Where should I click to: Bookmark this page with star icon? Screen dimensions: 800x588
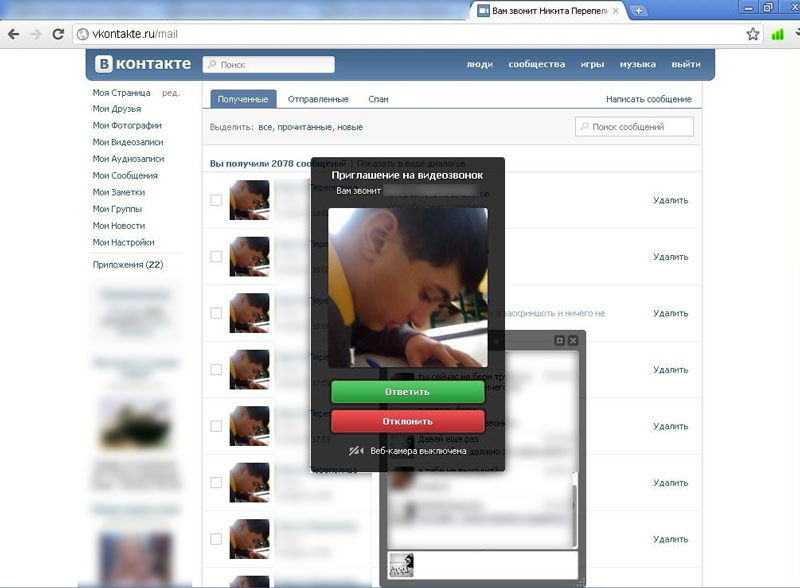753,34
